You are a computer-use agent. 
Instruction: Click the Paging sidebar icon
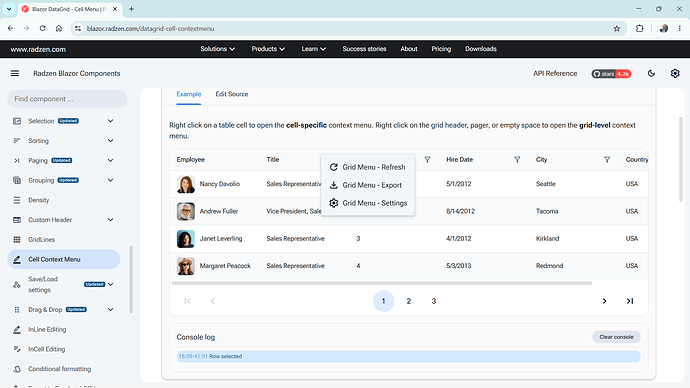pos(17,161)
